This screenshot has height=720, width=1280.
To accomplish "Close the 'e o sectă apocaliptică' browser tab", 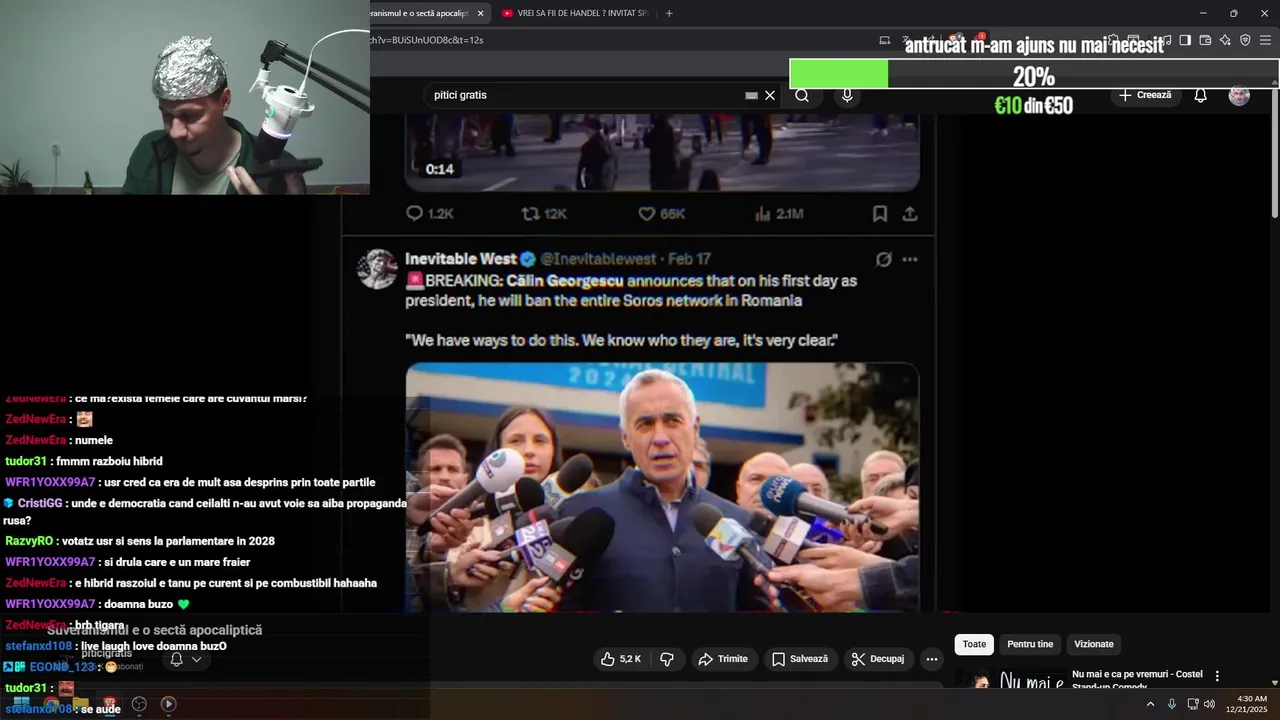I will [x=481, y=13].
